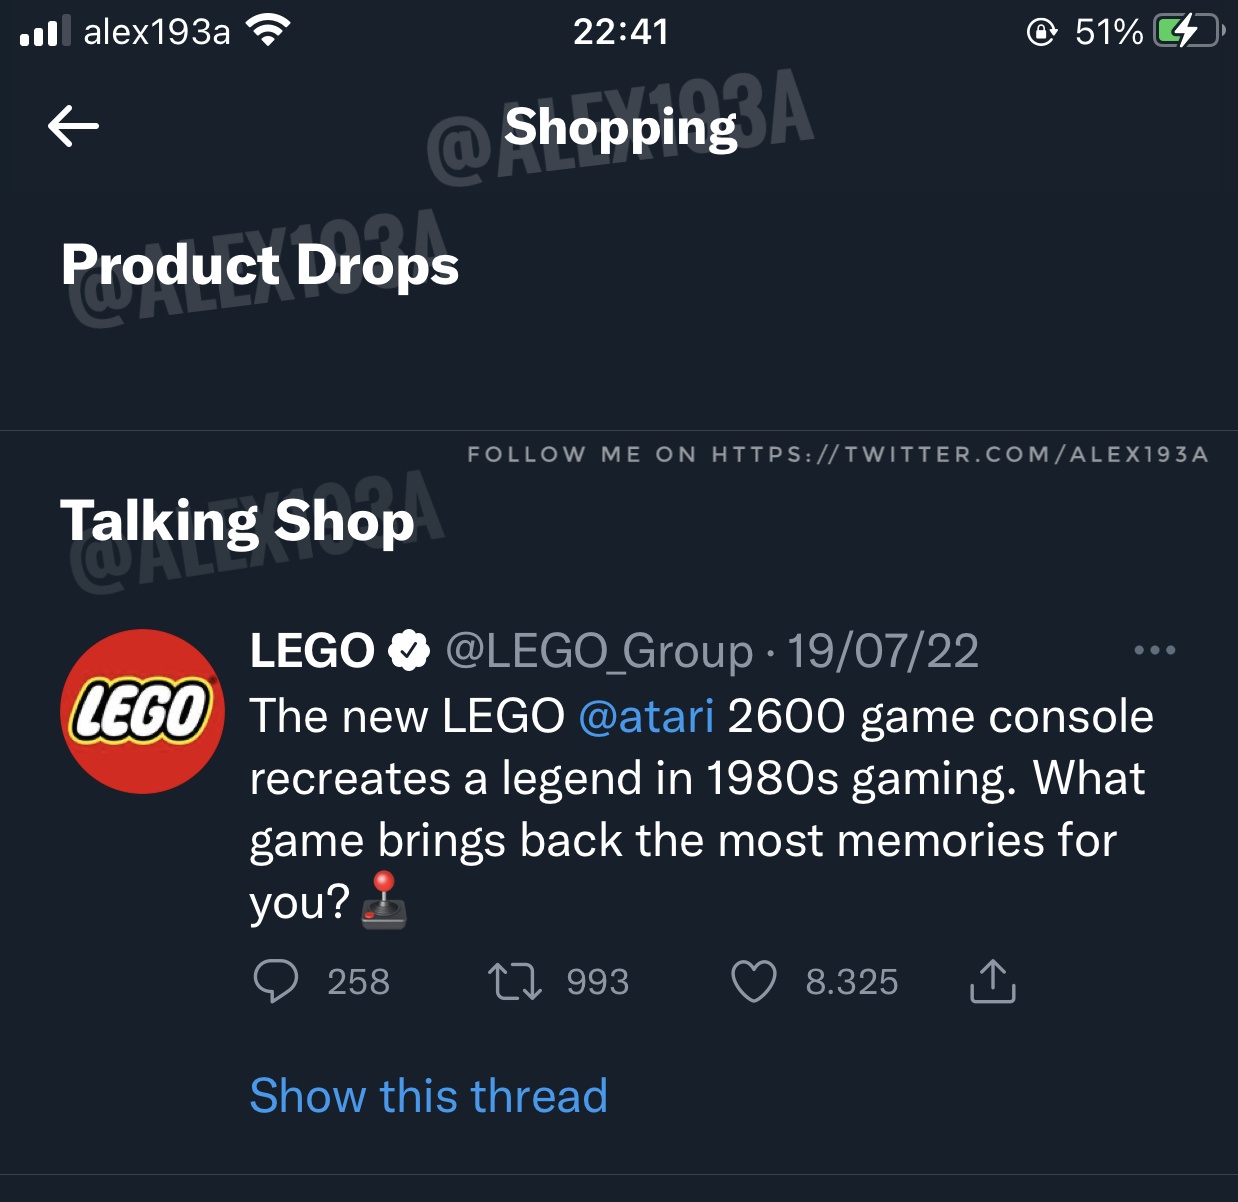Click the reply speech bubble icon

click(x=275, y=981)
